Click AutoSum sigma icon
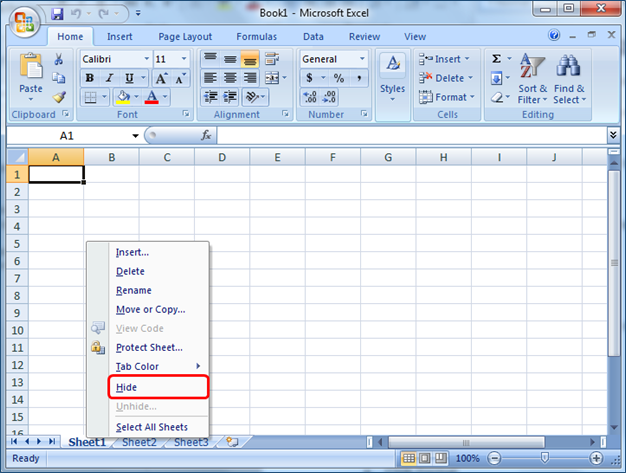The height and width of the screenshot is (473, 626). pyautogui.click(x=496, y=59)
